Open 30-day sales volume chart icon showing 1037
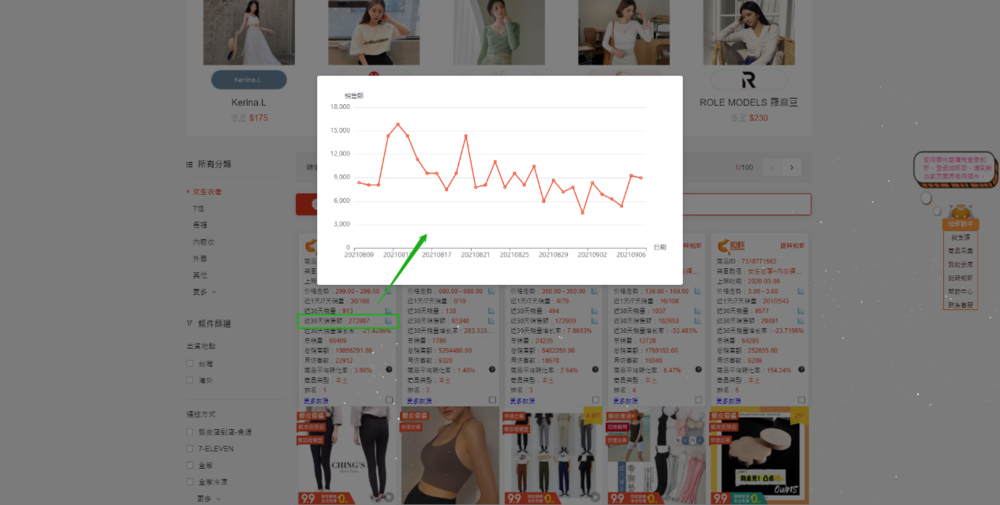1000x505 pixels. click(x=698, y=311)
